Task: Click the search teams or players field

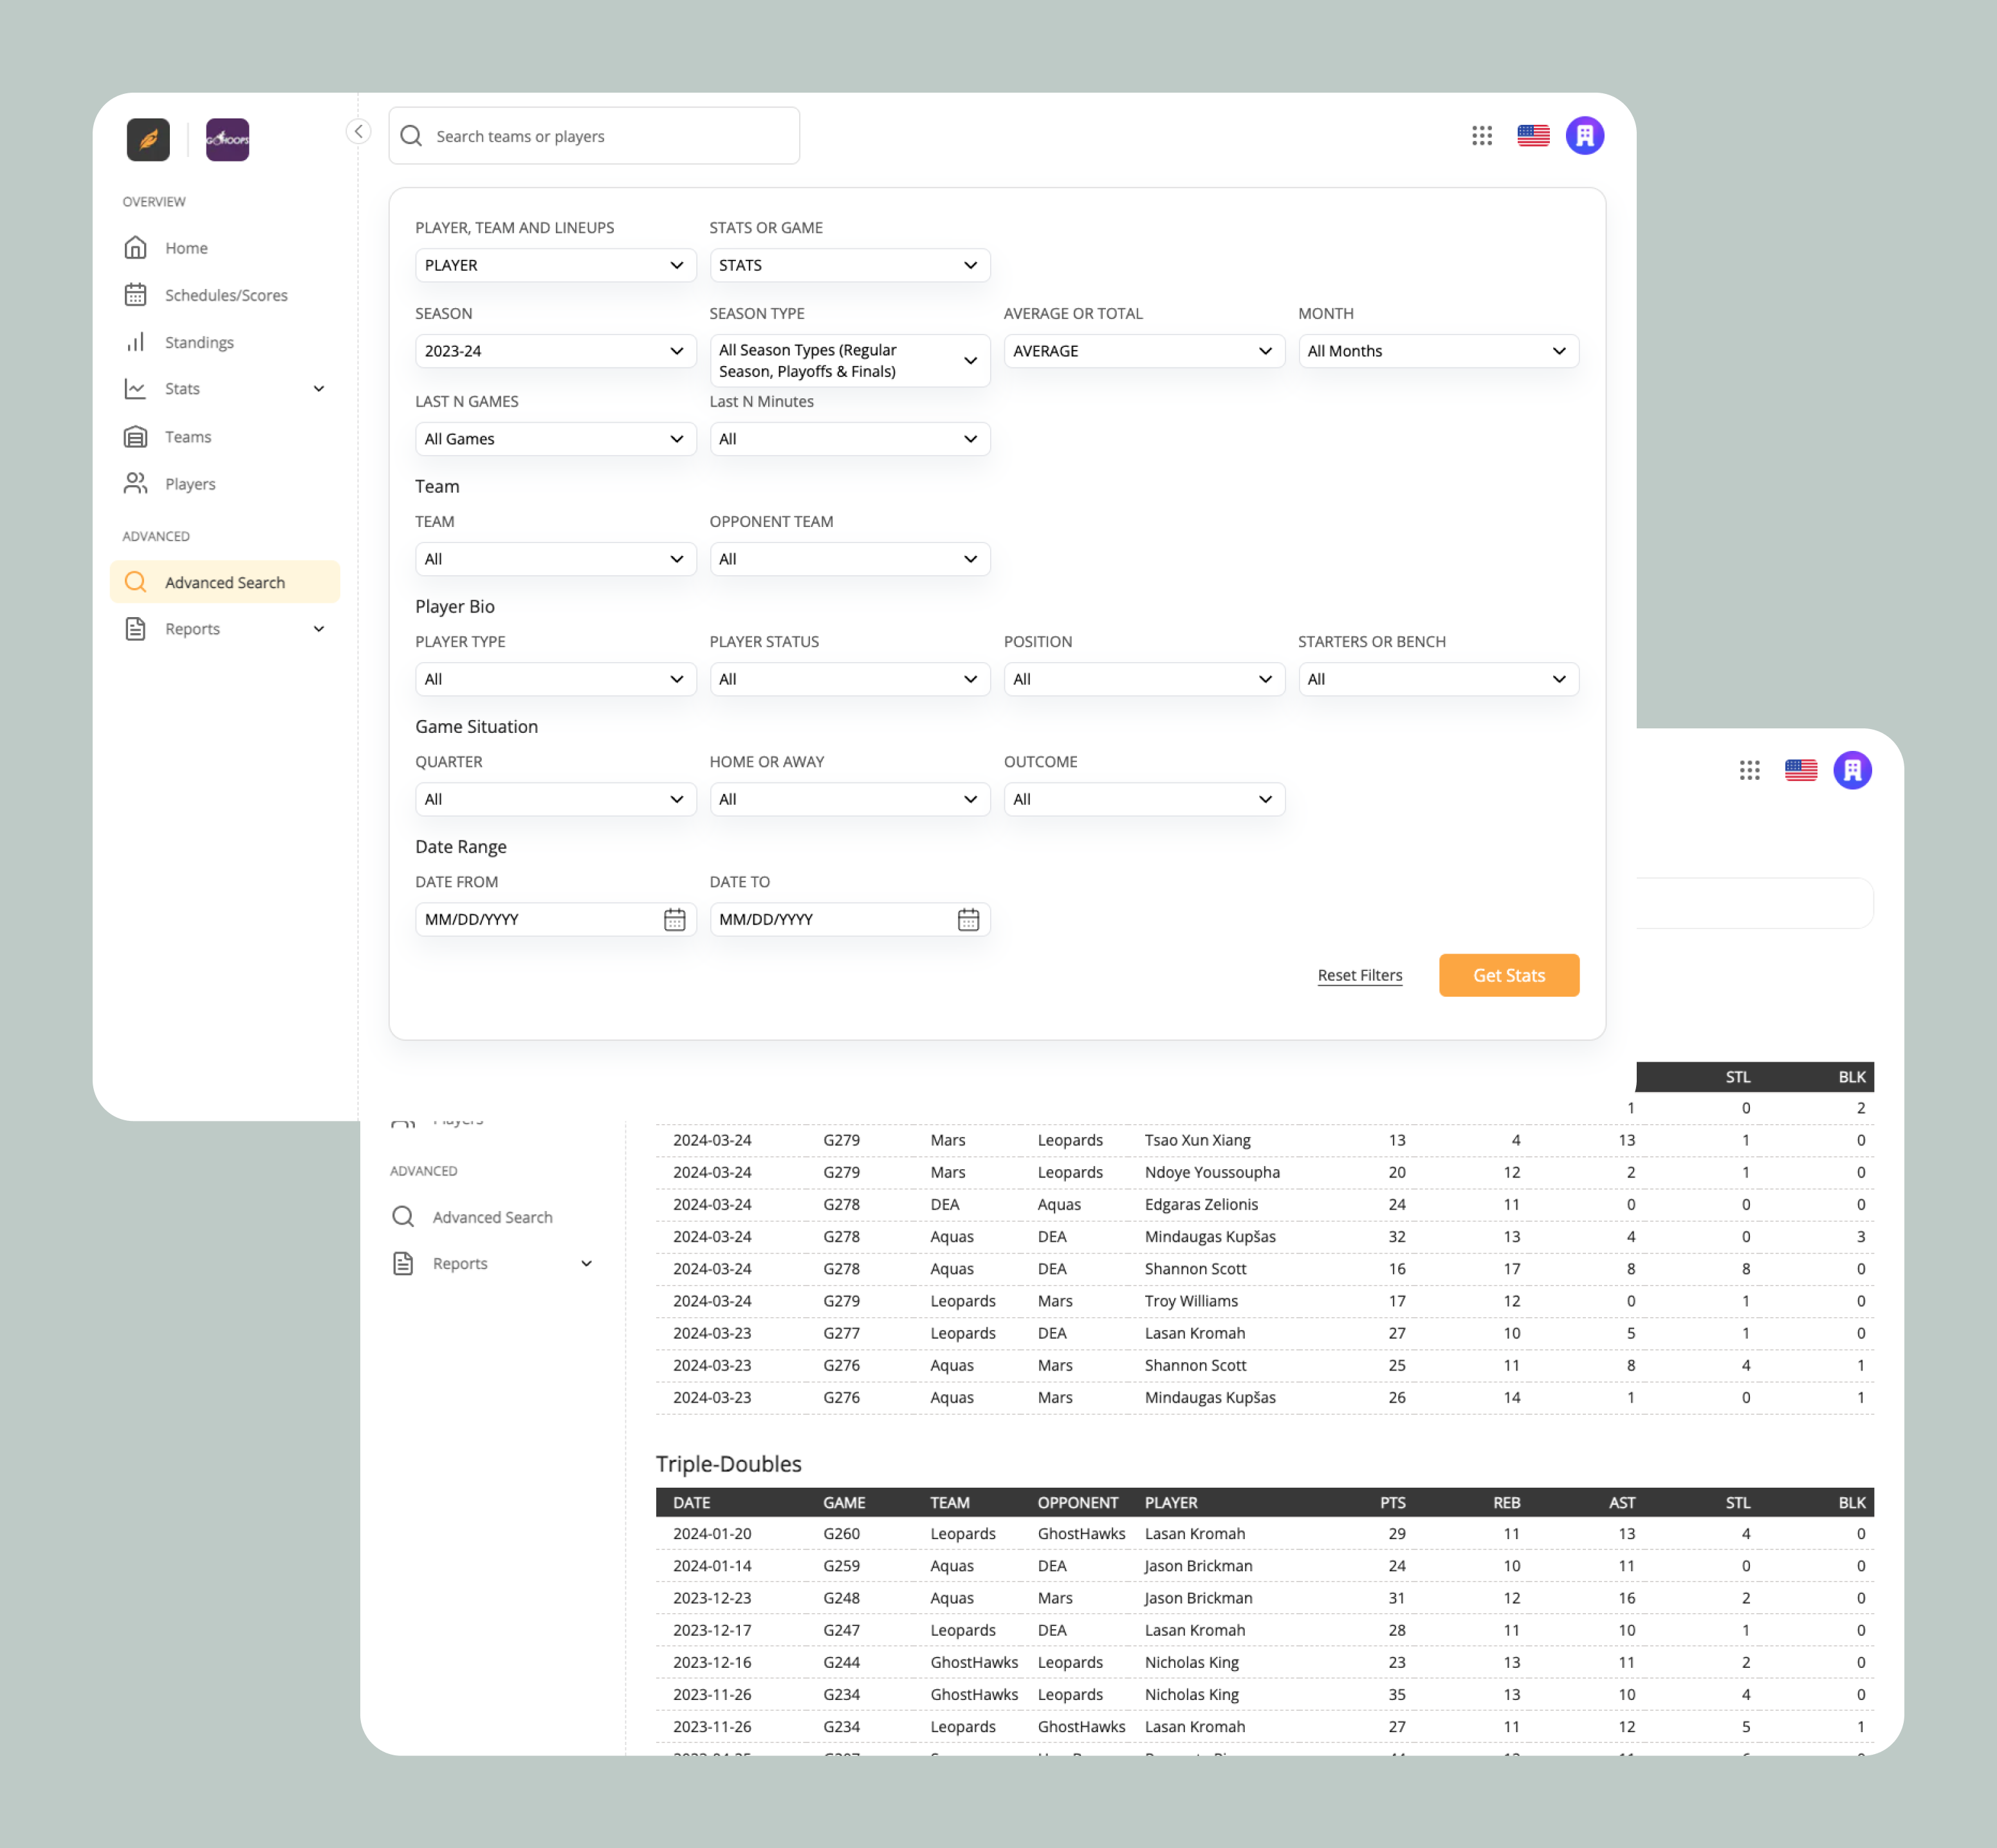Action: pyautogui.click(x=594, y=135)
